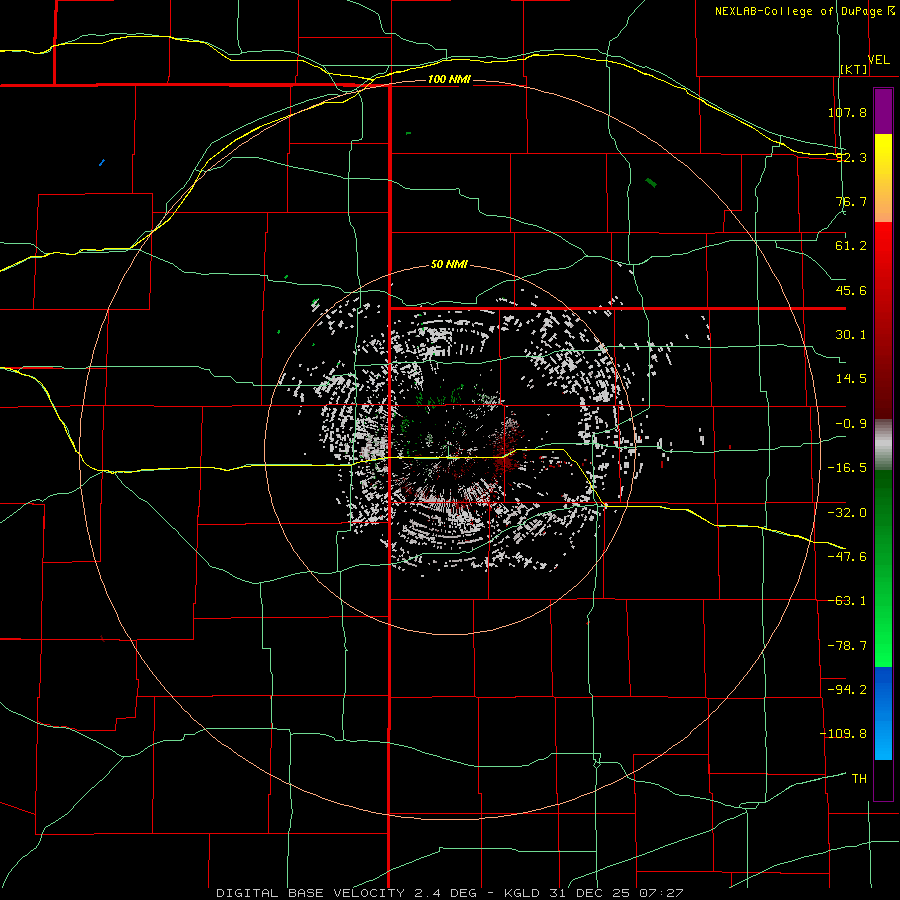Click the 30.1 velocity scale value
The width and height of the screenshot is (900, 900).
[x=851, y=335]
